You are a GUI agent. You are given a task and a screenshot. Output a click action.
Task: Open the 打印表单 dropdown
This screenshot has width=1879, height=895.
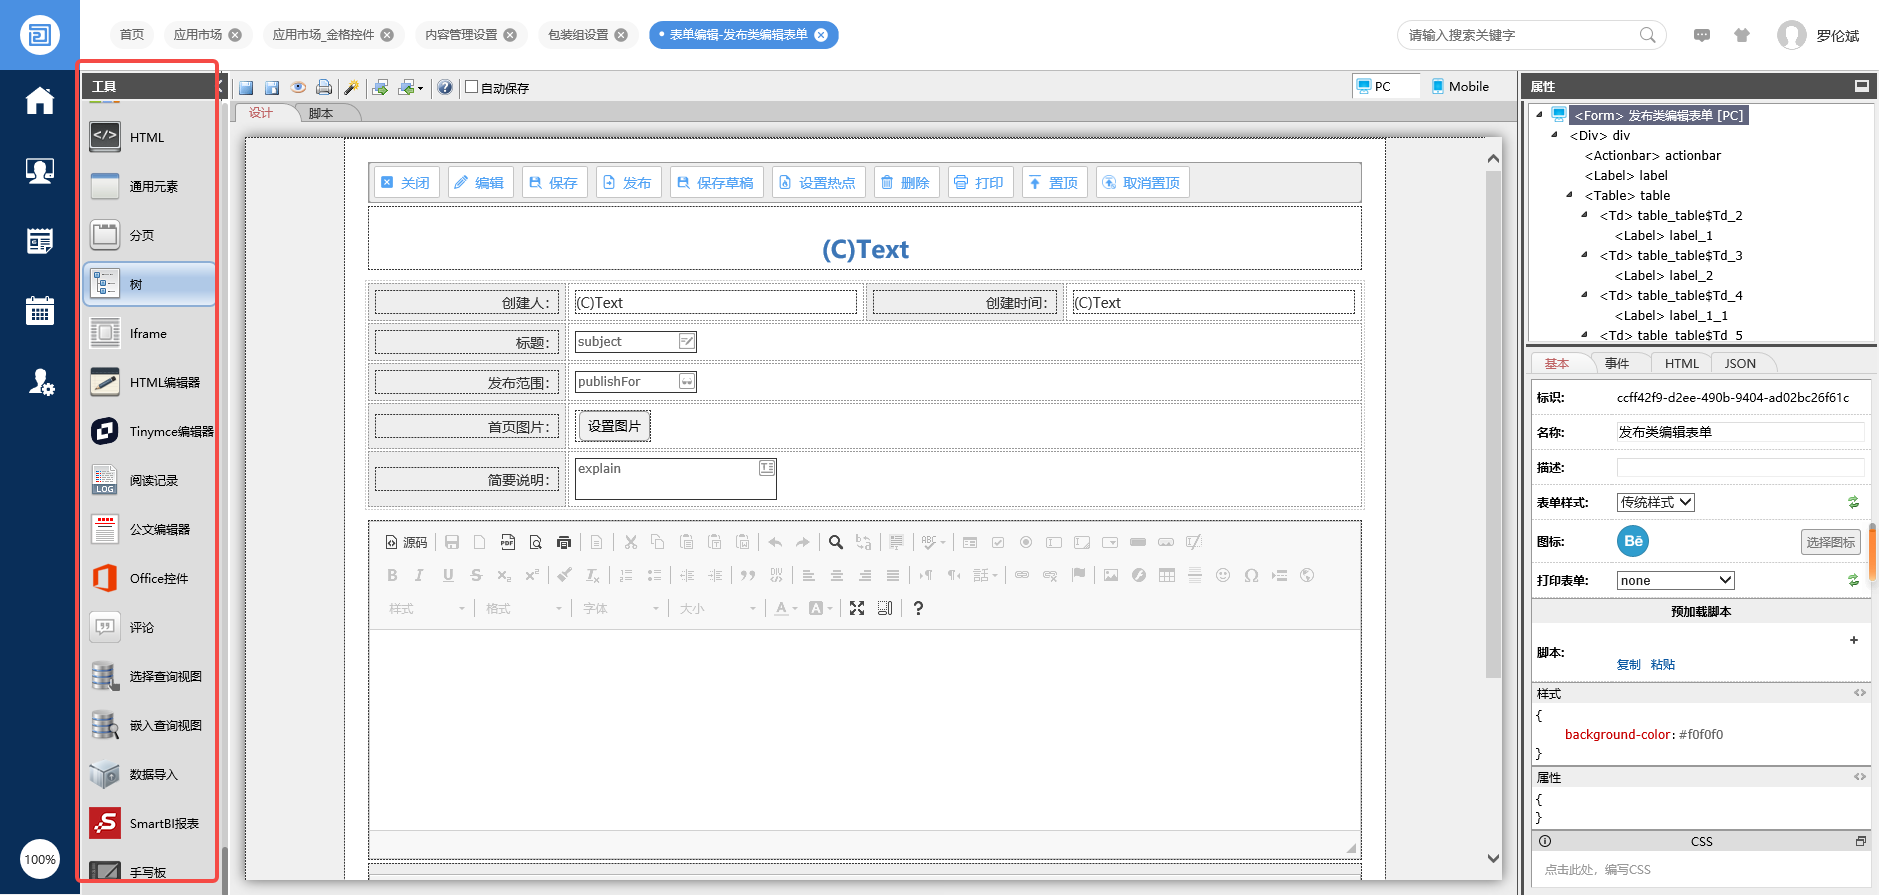click(1675, 580)
